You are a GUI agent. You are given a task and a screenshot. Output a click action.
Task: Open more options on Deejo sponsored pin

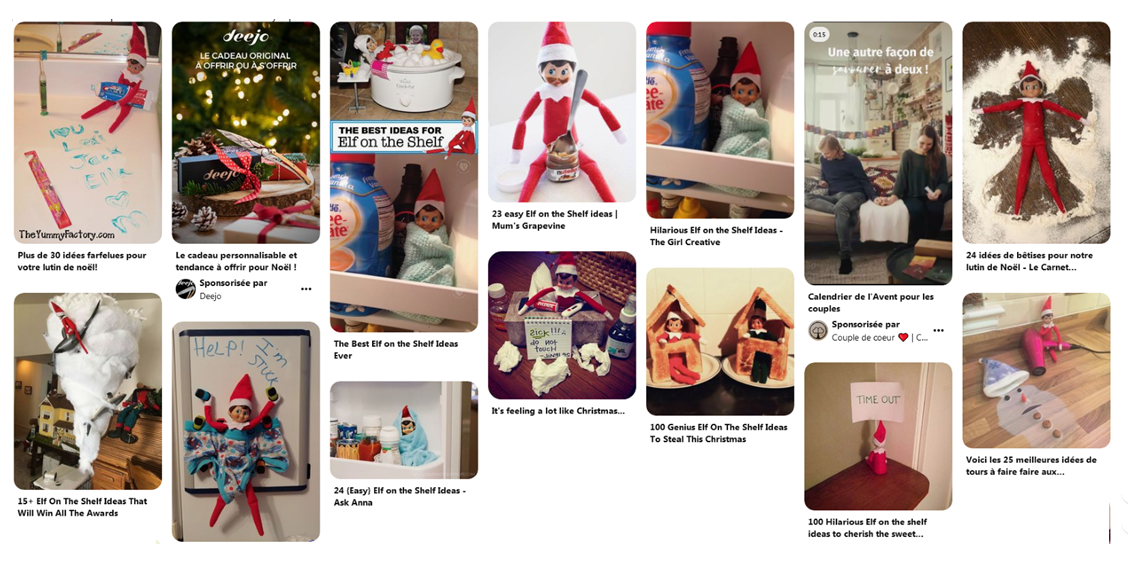tap(306, 289)
